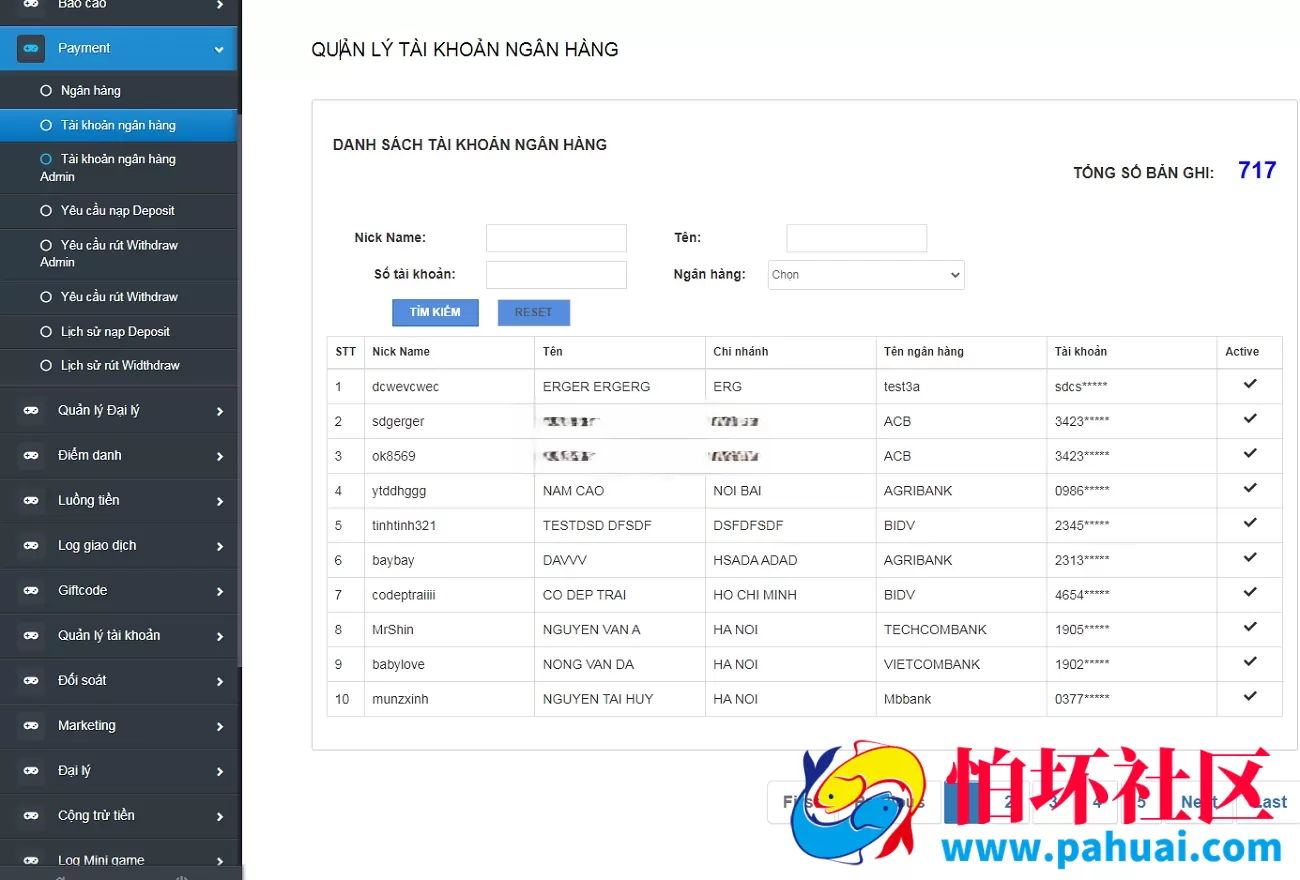This screenshot has width=1300, height=880.
Task: Click the gamepad icon beside Log giao dịch
Action: (31, 546)
